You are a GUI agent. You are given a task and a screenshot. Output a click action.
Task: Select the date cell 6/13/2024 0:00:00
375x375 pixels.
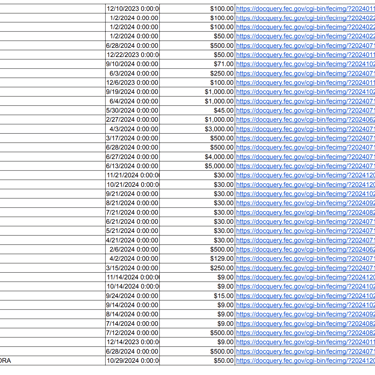click(x=133, y=166)
